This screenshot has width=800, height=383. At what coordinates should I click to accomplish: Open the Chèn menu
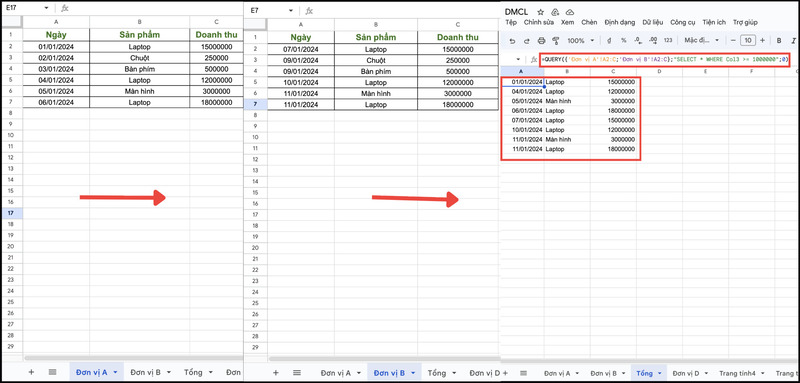(589, 22)
